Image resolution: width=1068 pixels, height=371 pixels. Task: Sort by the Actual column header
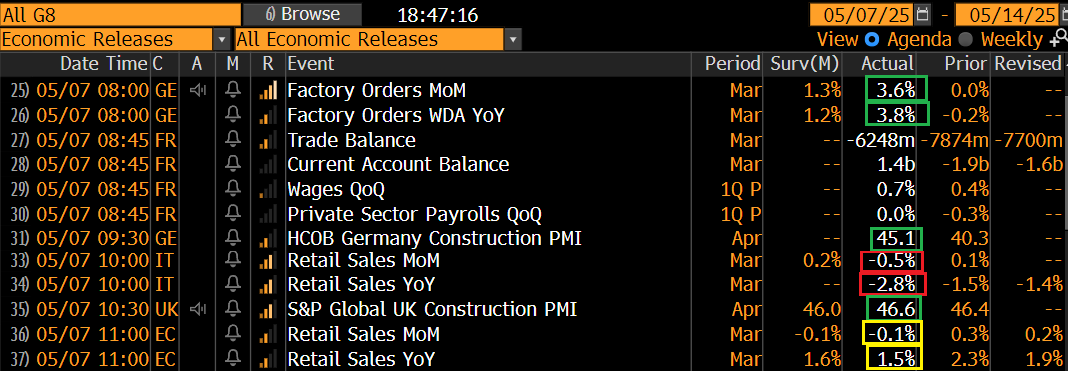(x=887, y=64)
